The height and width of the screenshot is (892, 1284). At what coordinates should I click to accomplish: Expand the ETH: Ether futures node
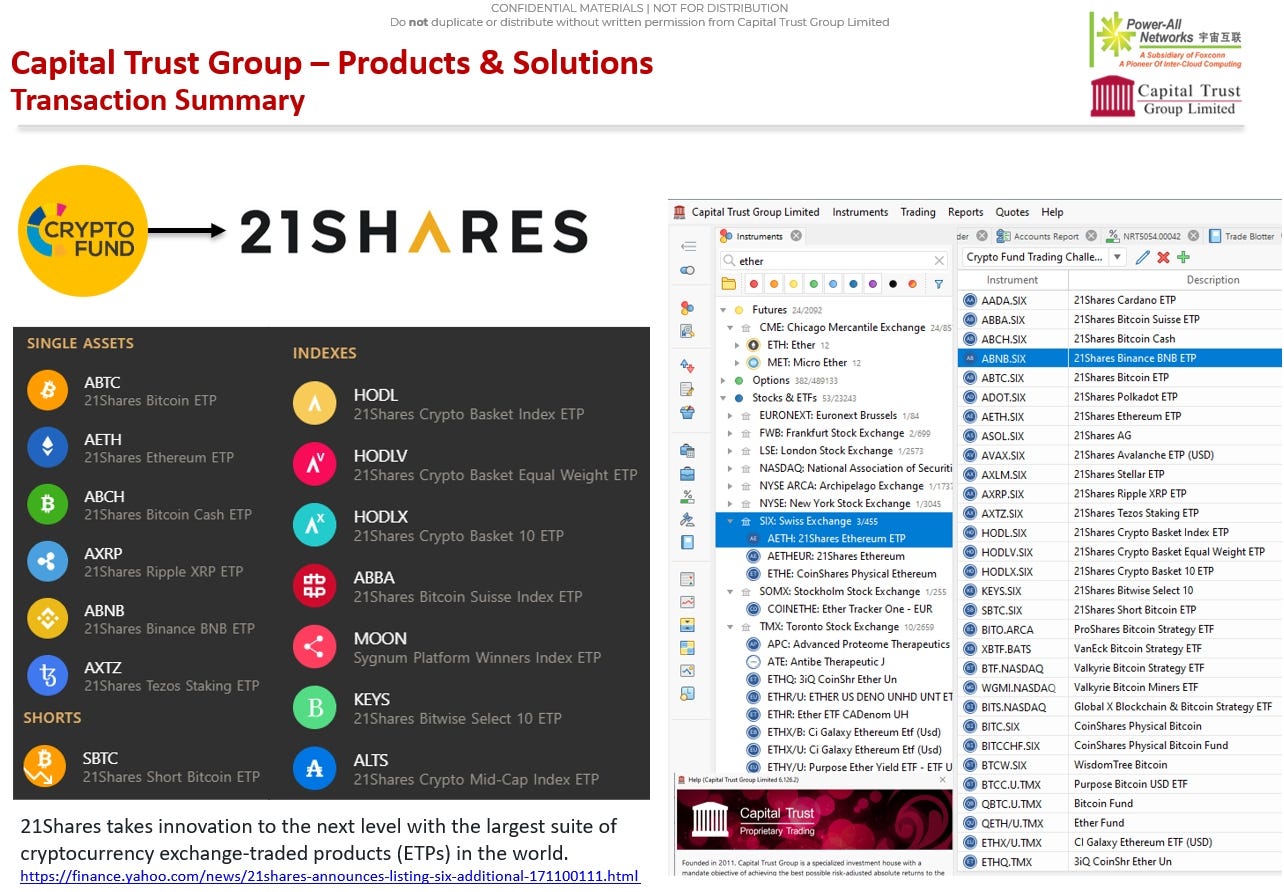[x=738, y=345]
